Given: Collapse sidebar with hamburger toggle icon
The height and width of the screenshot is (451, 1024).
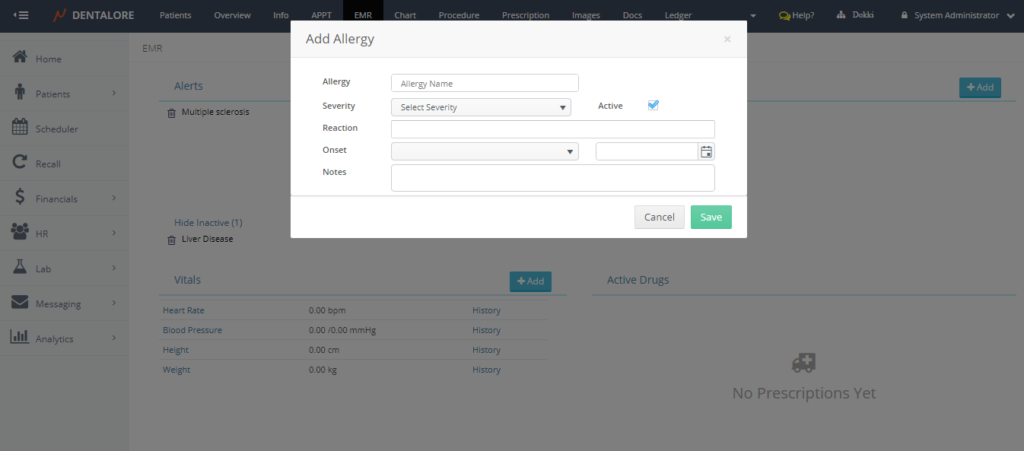Looking at the screenshot, I should (21, 15).
